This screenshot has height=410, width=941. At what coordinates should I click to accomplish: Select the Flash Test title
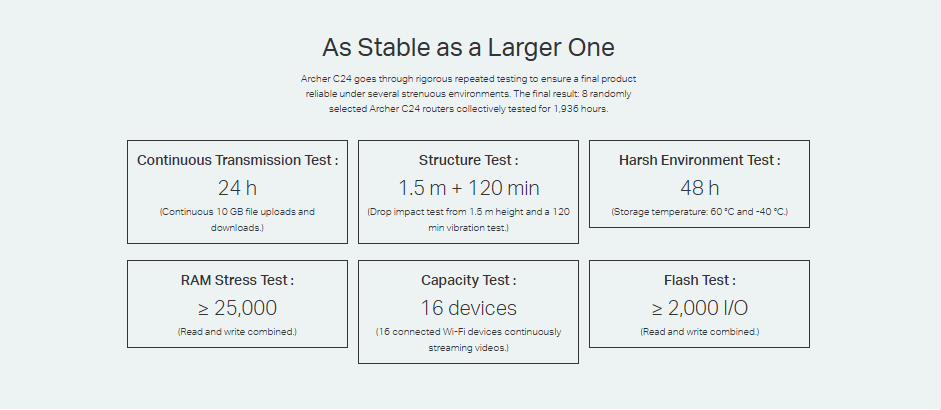coord(699,280)
